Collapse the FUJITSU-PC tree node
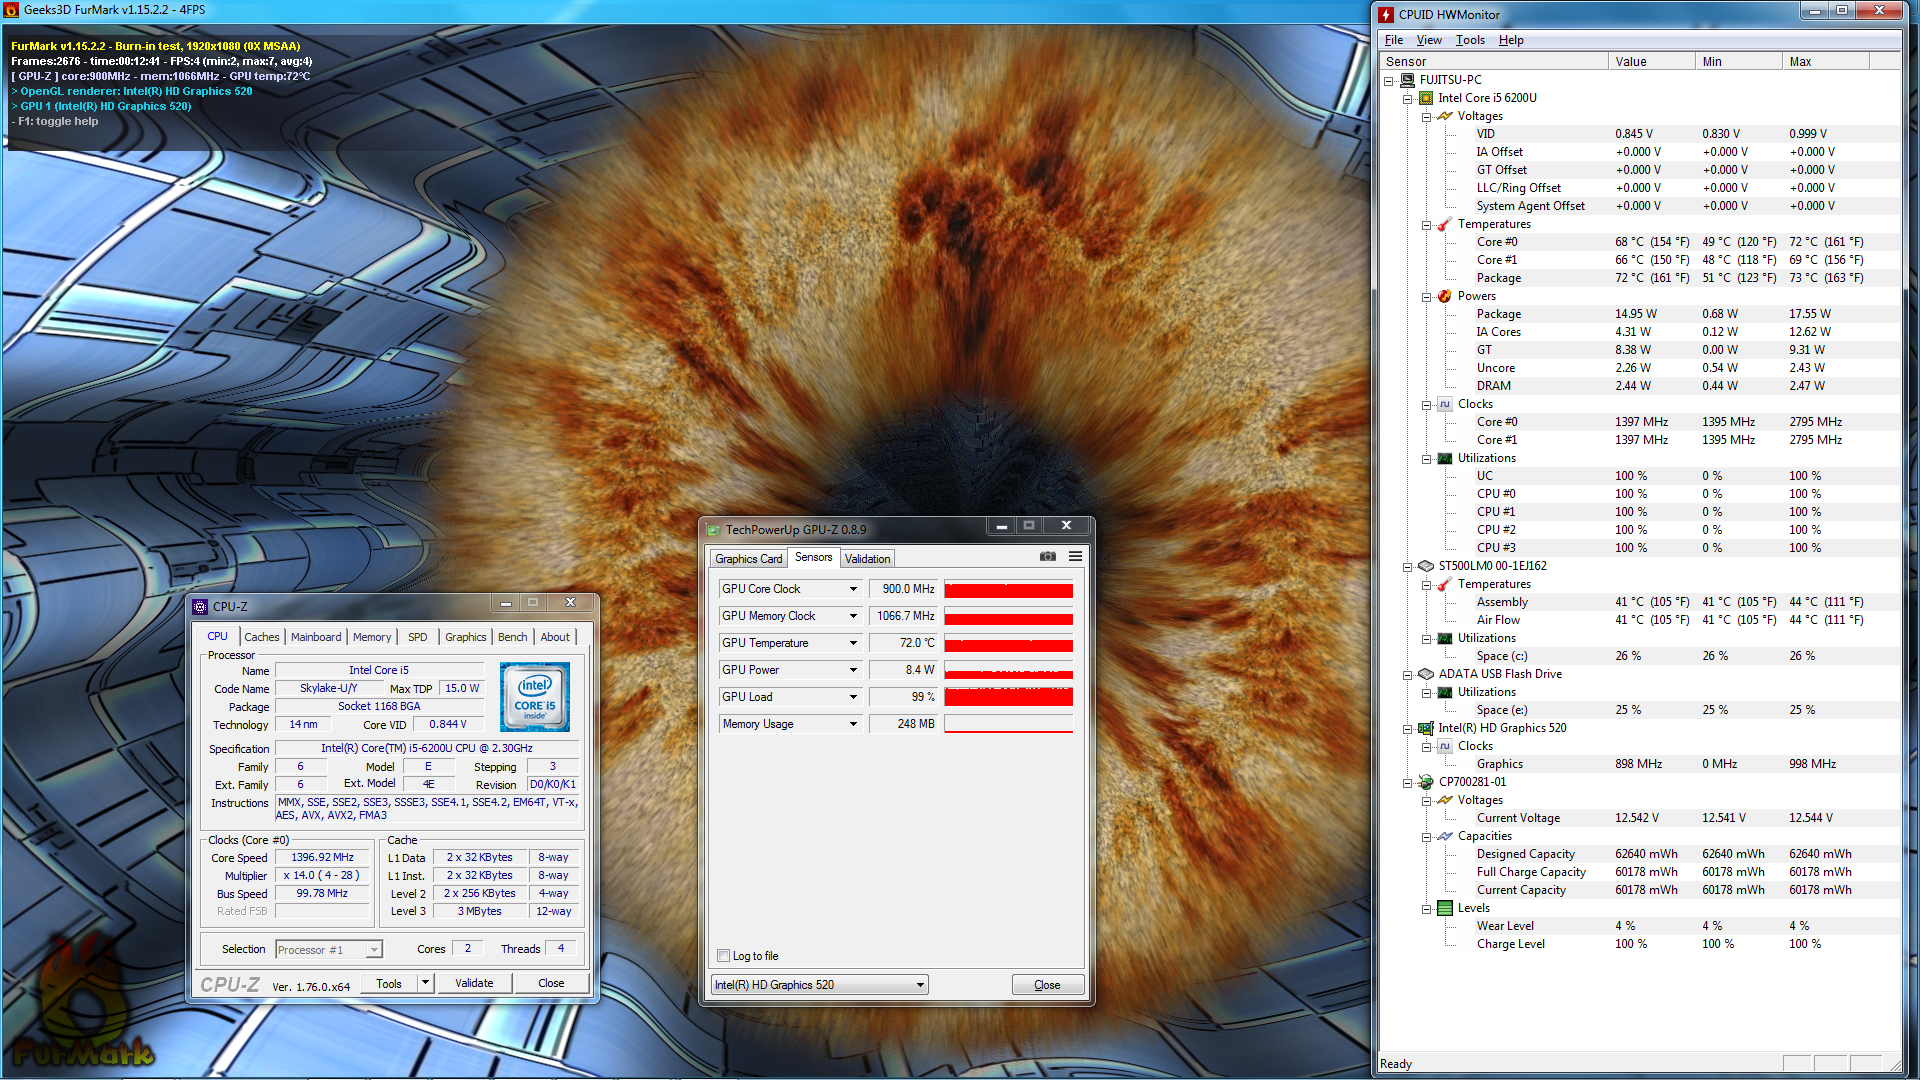The width and height of the screenshot is (1920, 1080). (x=1389, y=81)
